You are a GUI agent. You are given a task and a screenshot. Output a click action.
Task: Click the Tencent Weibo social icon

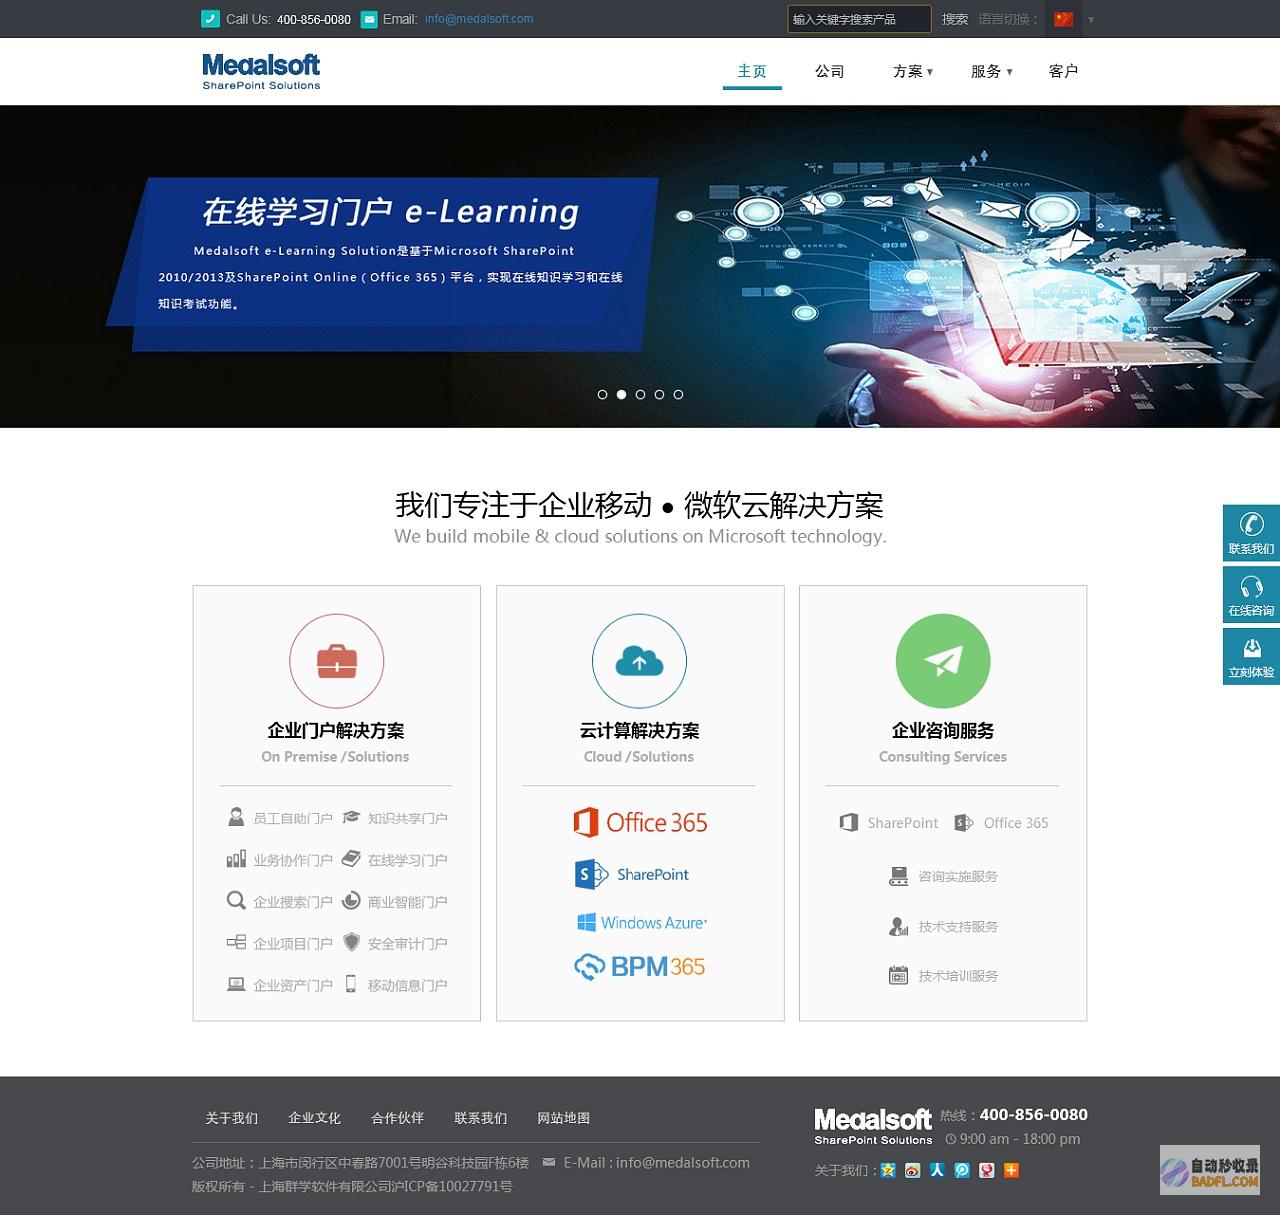coord(962,1170)
